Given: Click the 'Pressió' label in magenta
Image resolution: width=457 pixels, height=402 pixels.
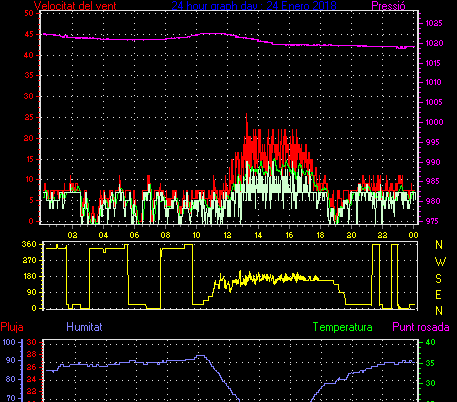Looking at the screenshot, I should coord(388,6).
